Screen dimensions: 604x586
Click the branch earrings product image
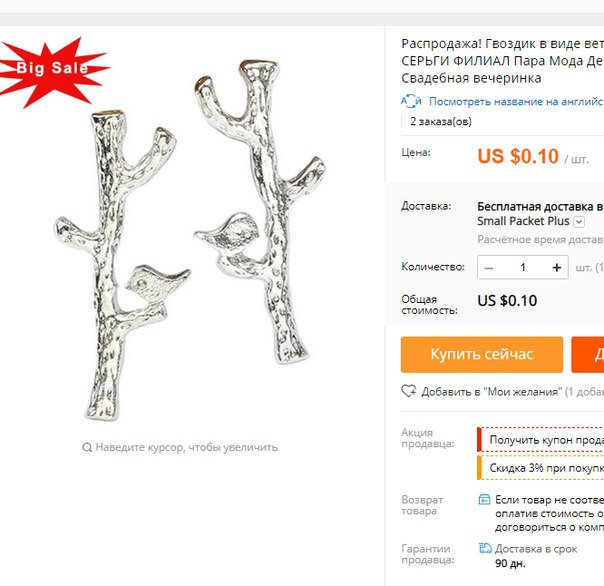(x=189, y=240)
